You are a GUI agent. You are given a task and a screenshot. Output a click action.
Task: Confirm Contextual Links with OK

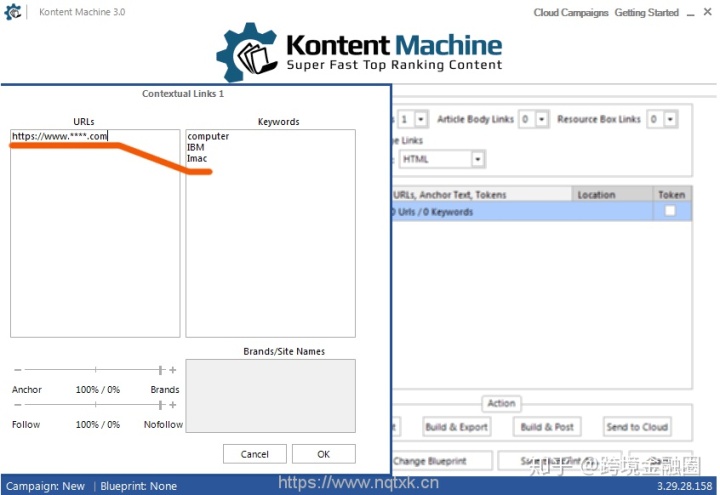[x=324, y=454]
